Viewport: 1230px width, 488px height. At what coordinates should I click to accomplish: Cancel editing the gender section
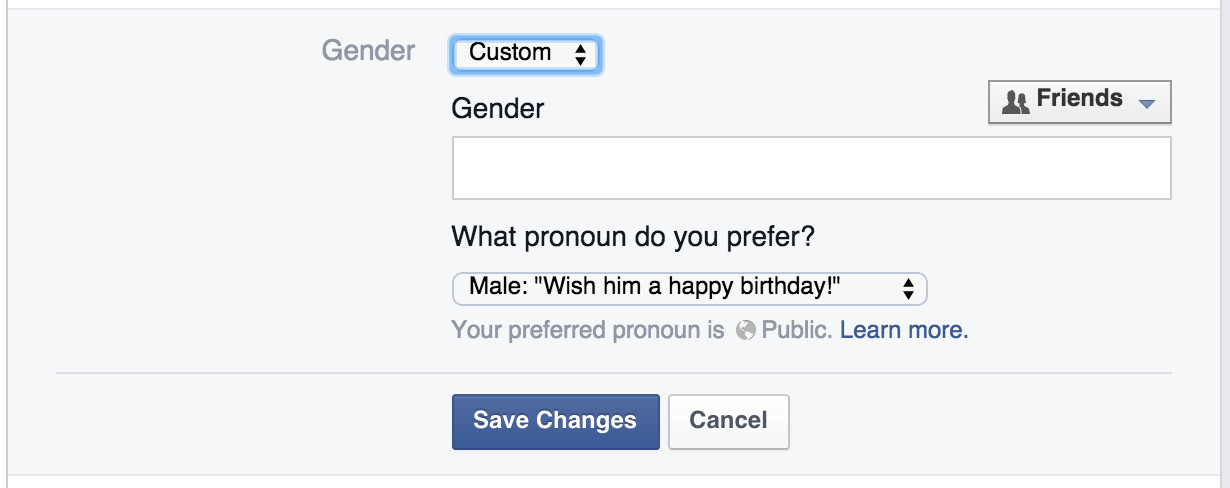tap(728, 421)
